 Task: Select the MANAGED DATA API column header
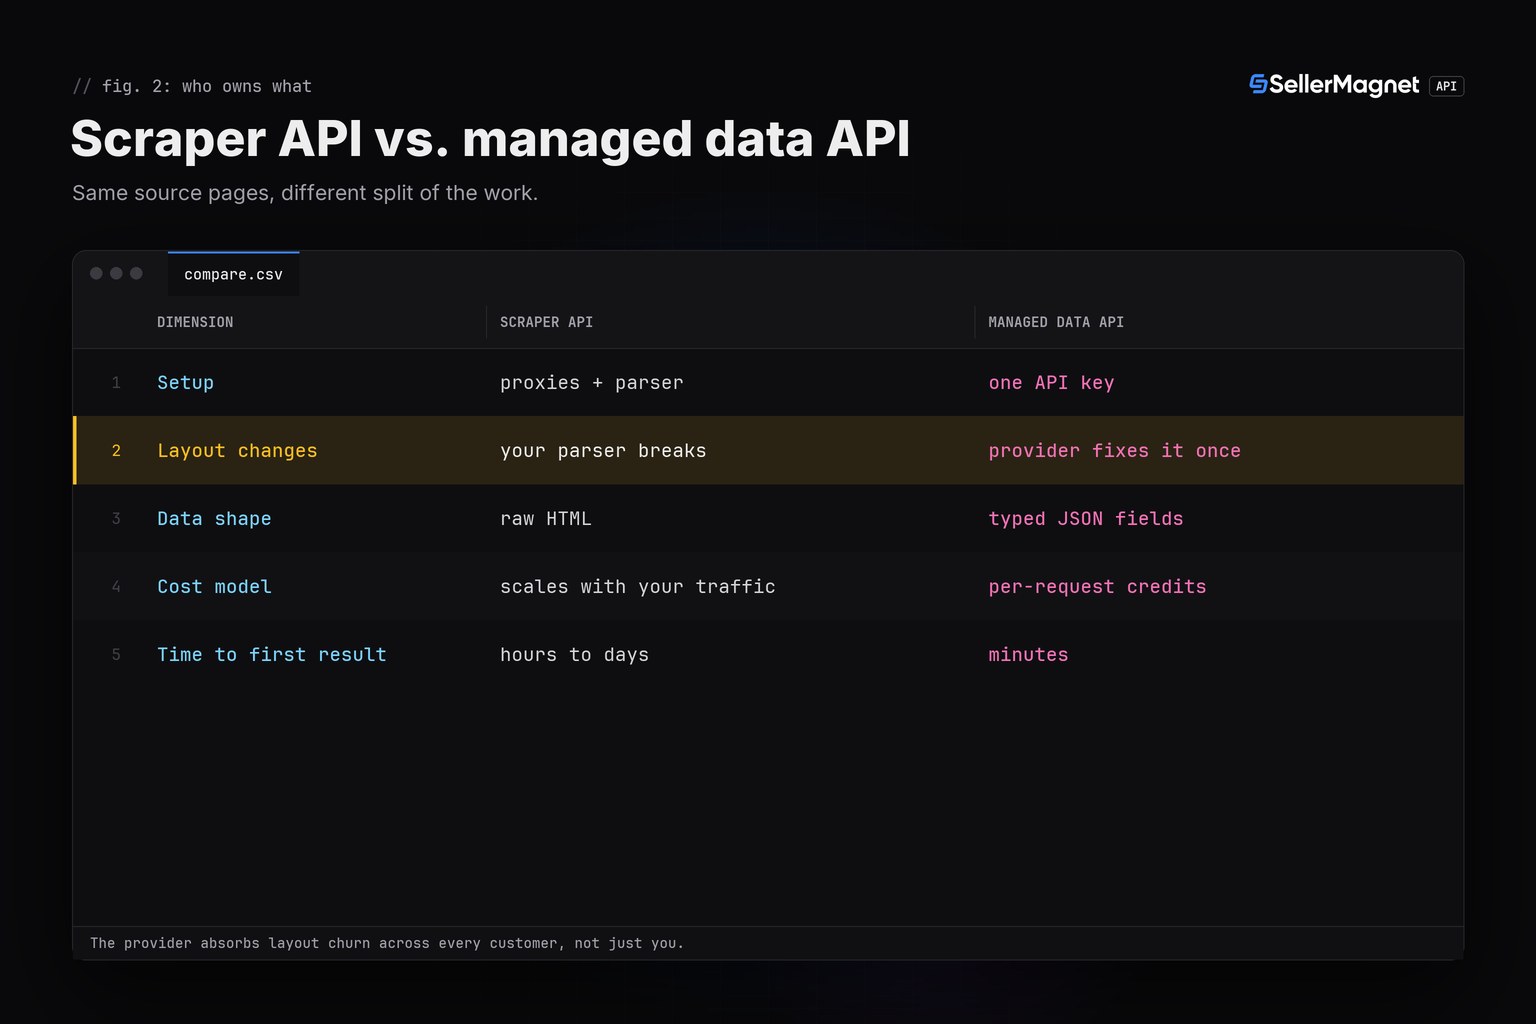pyautogui.click(x=1056, y=322)
